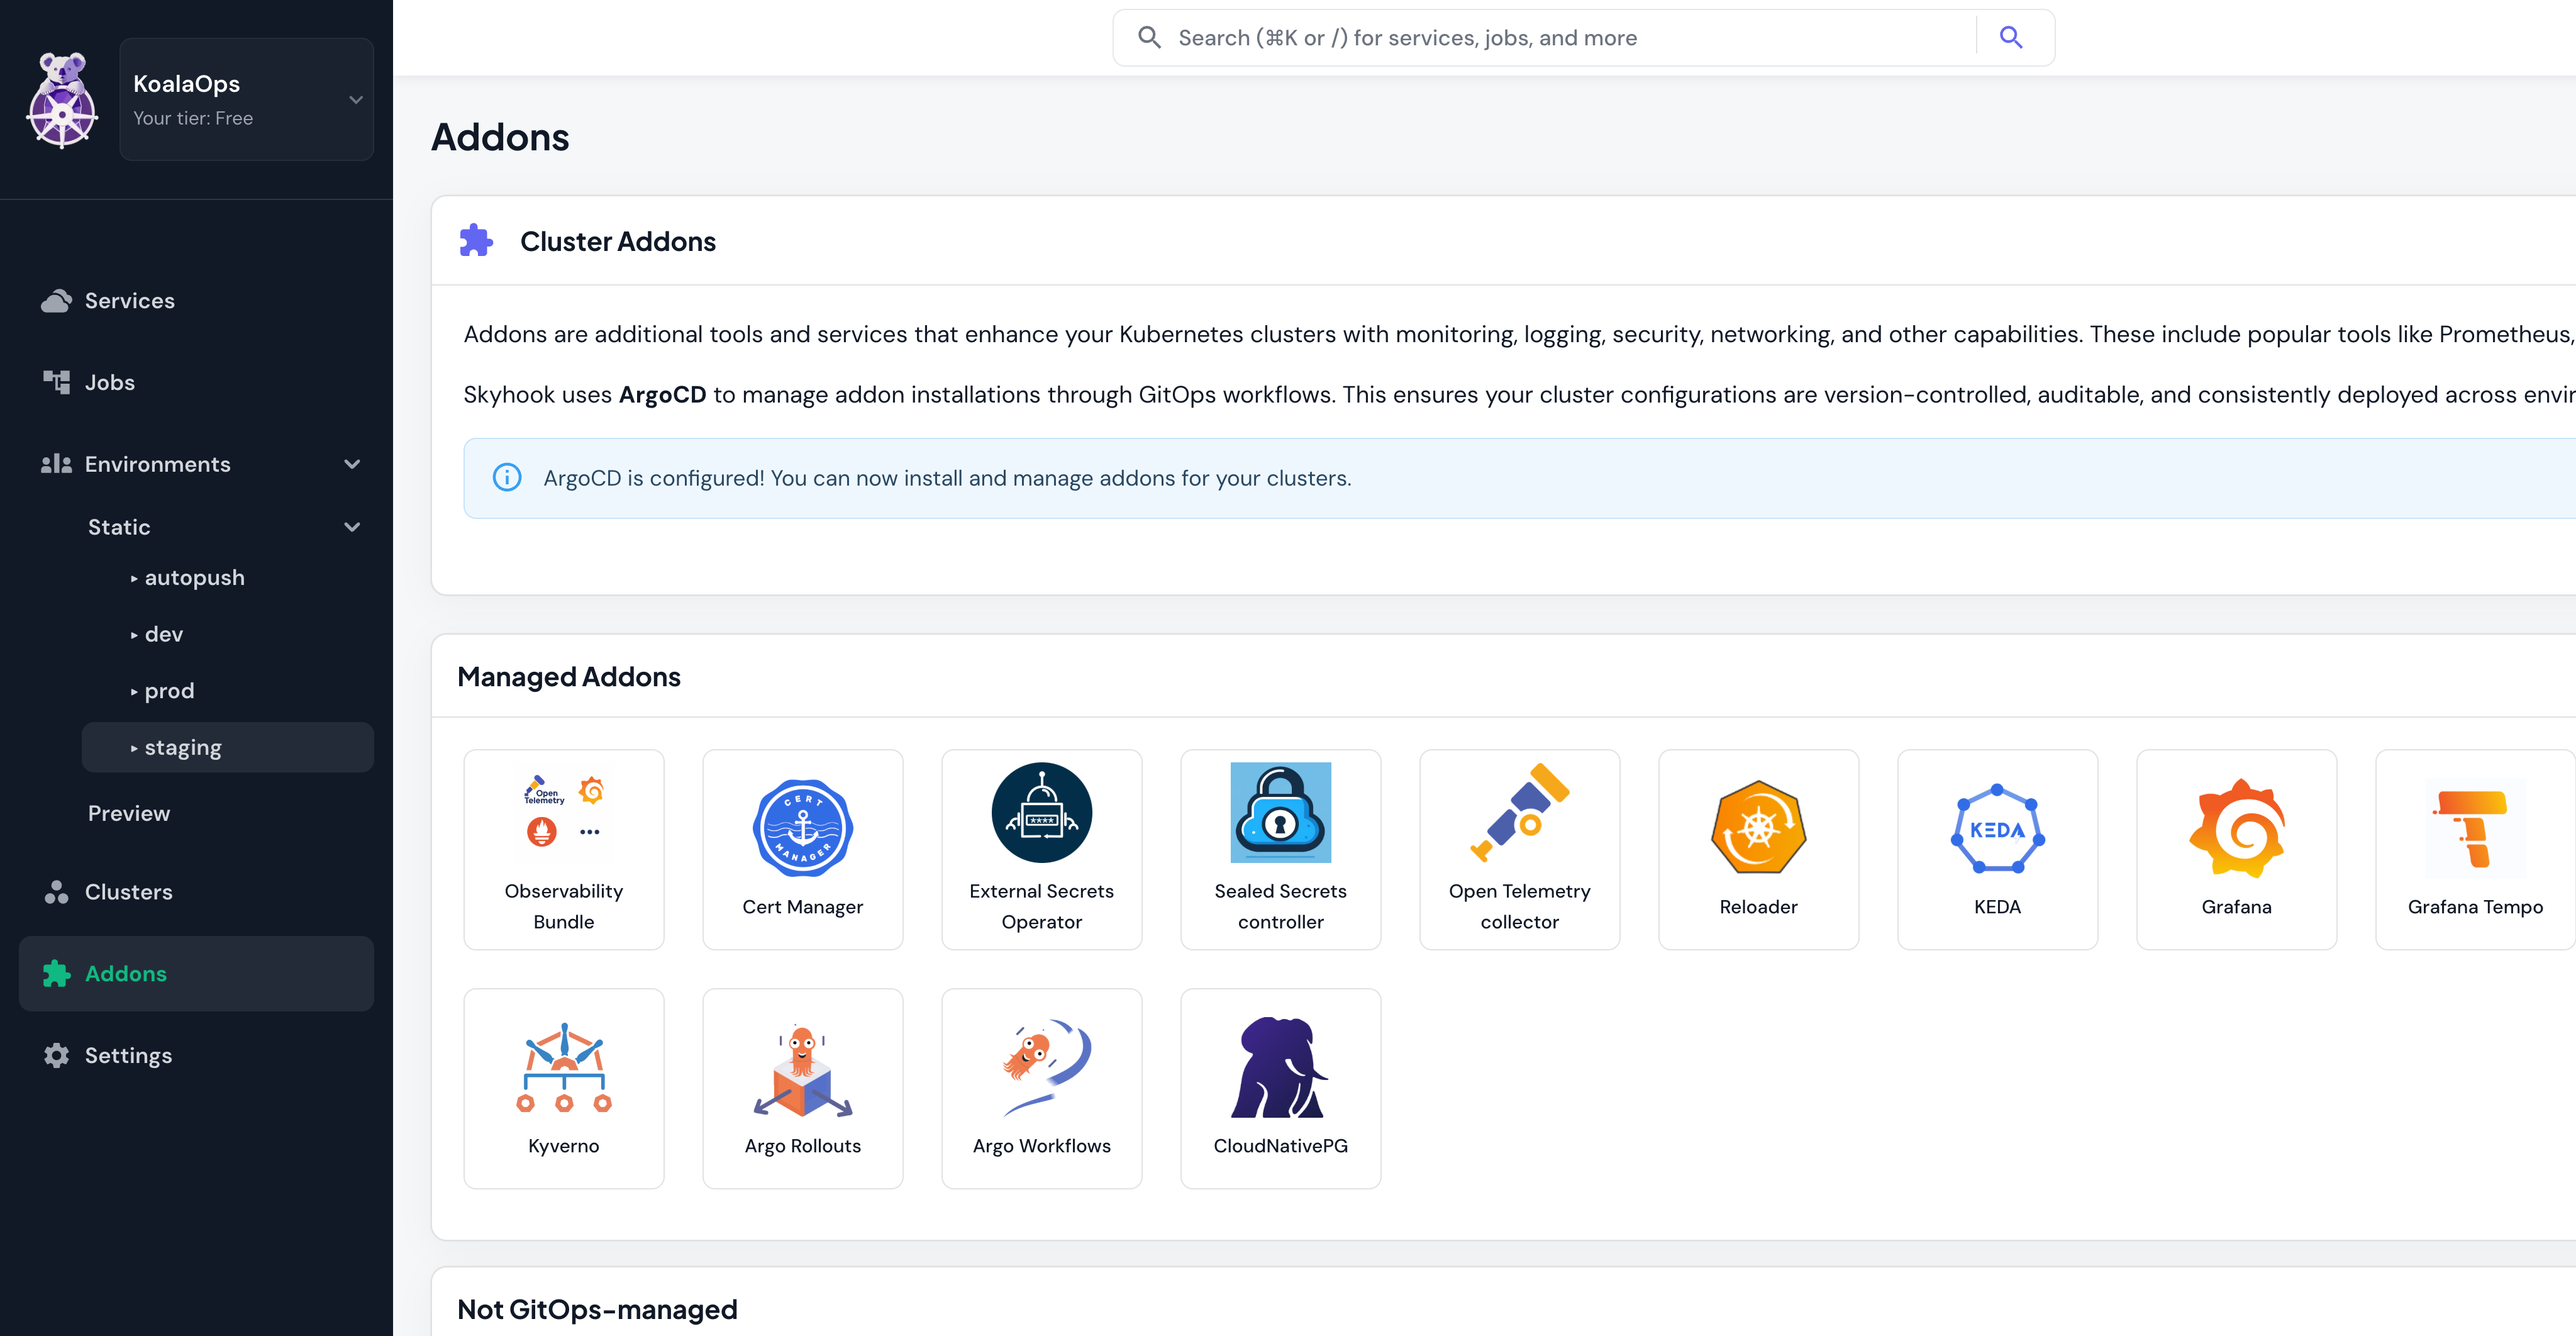Select the Open Telemetry collector addon
The width and height of the screenshot is (2576, 1336).
(x=1519, y=849)
